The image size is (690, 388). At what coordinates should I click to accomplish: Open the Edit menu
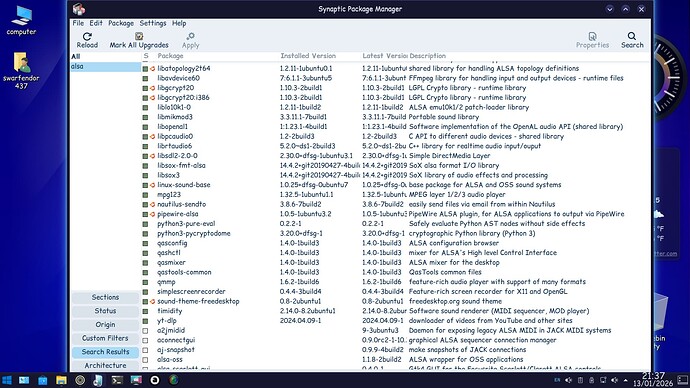click(x=96, y=23)
